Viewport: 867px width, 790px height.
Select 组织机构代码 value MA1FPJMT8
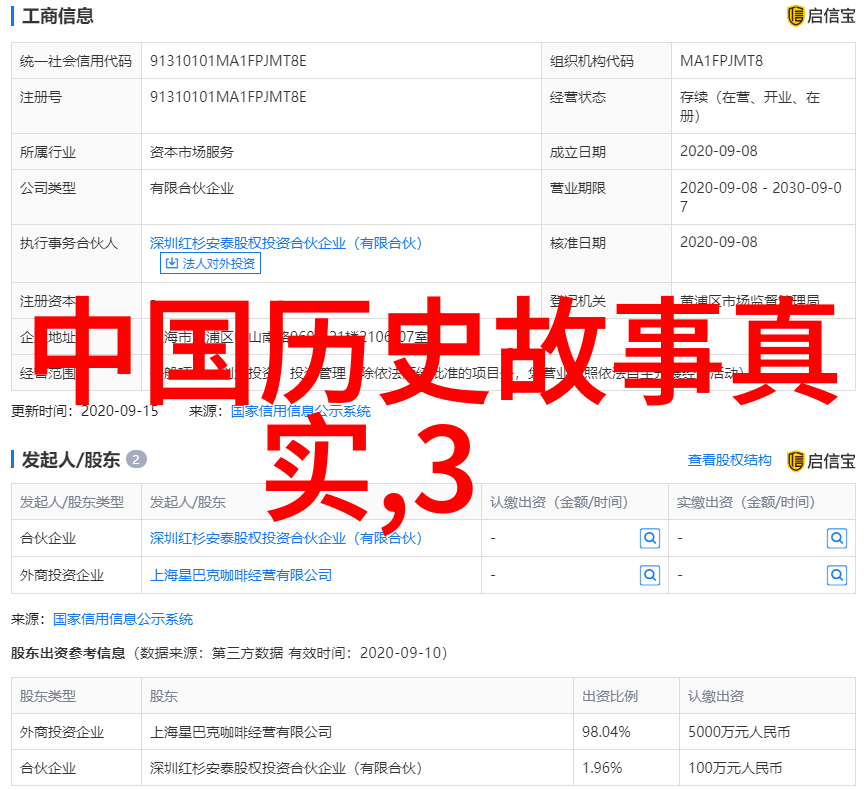(721, 61)
